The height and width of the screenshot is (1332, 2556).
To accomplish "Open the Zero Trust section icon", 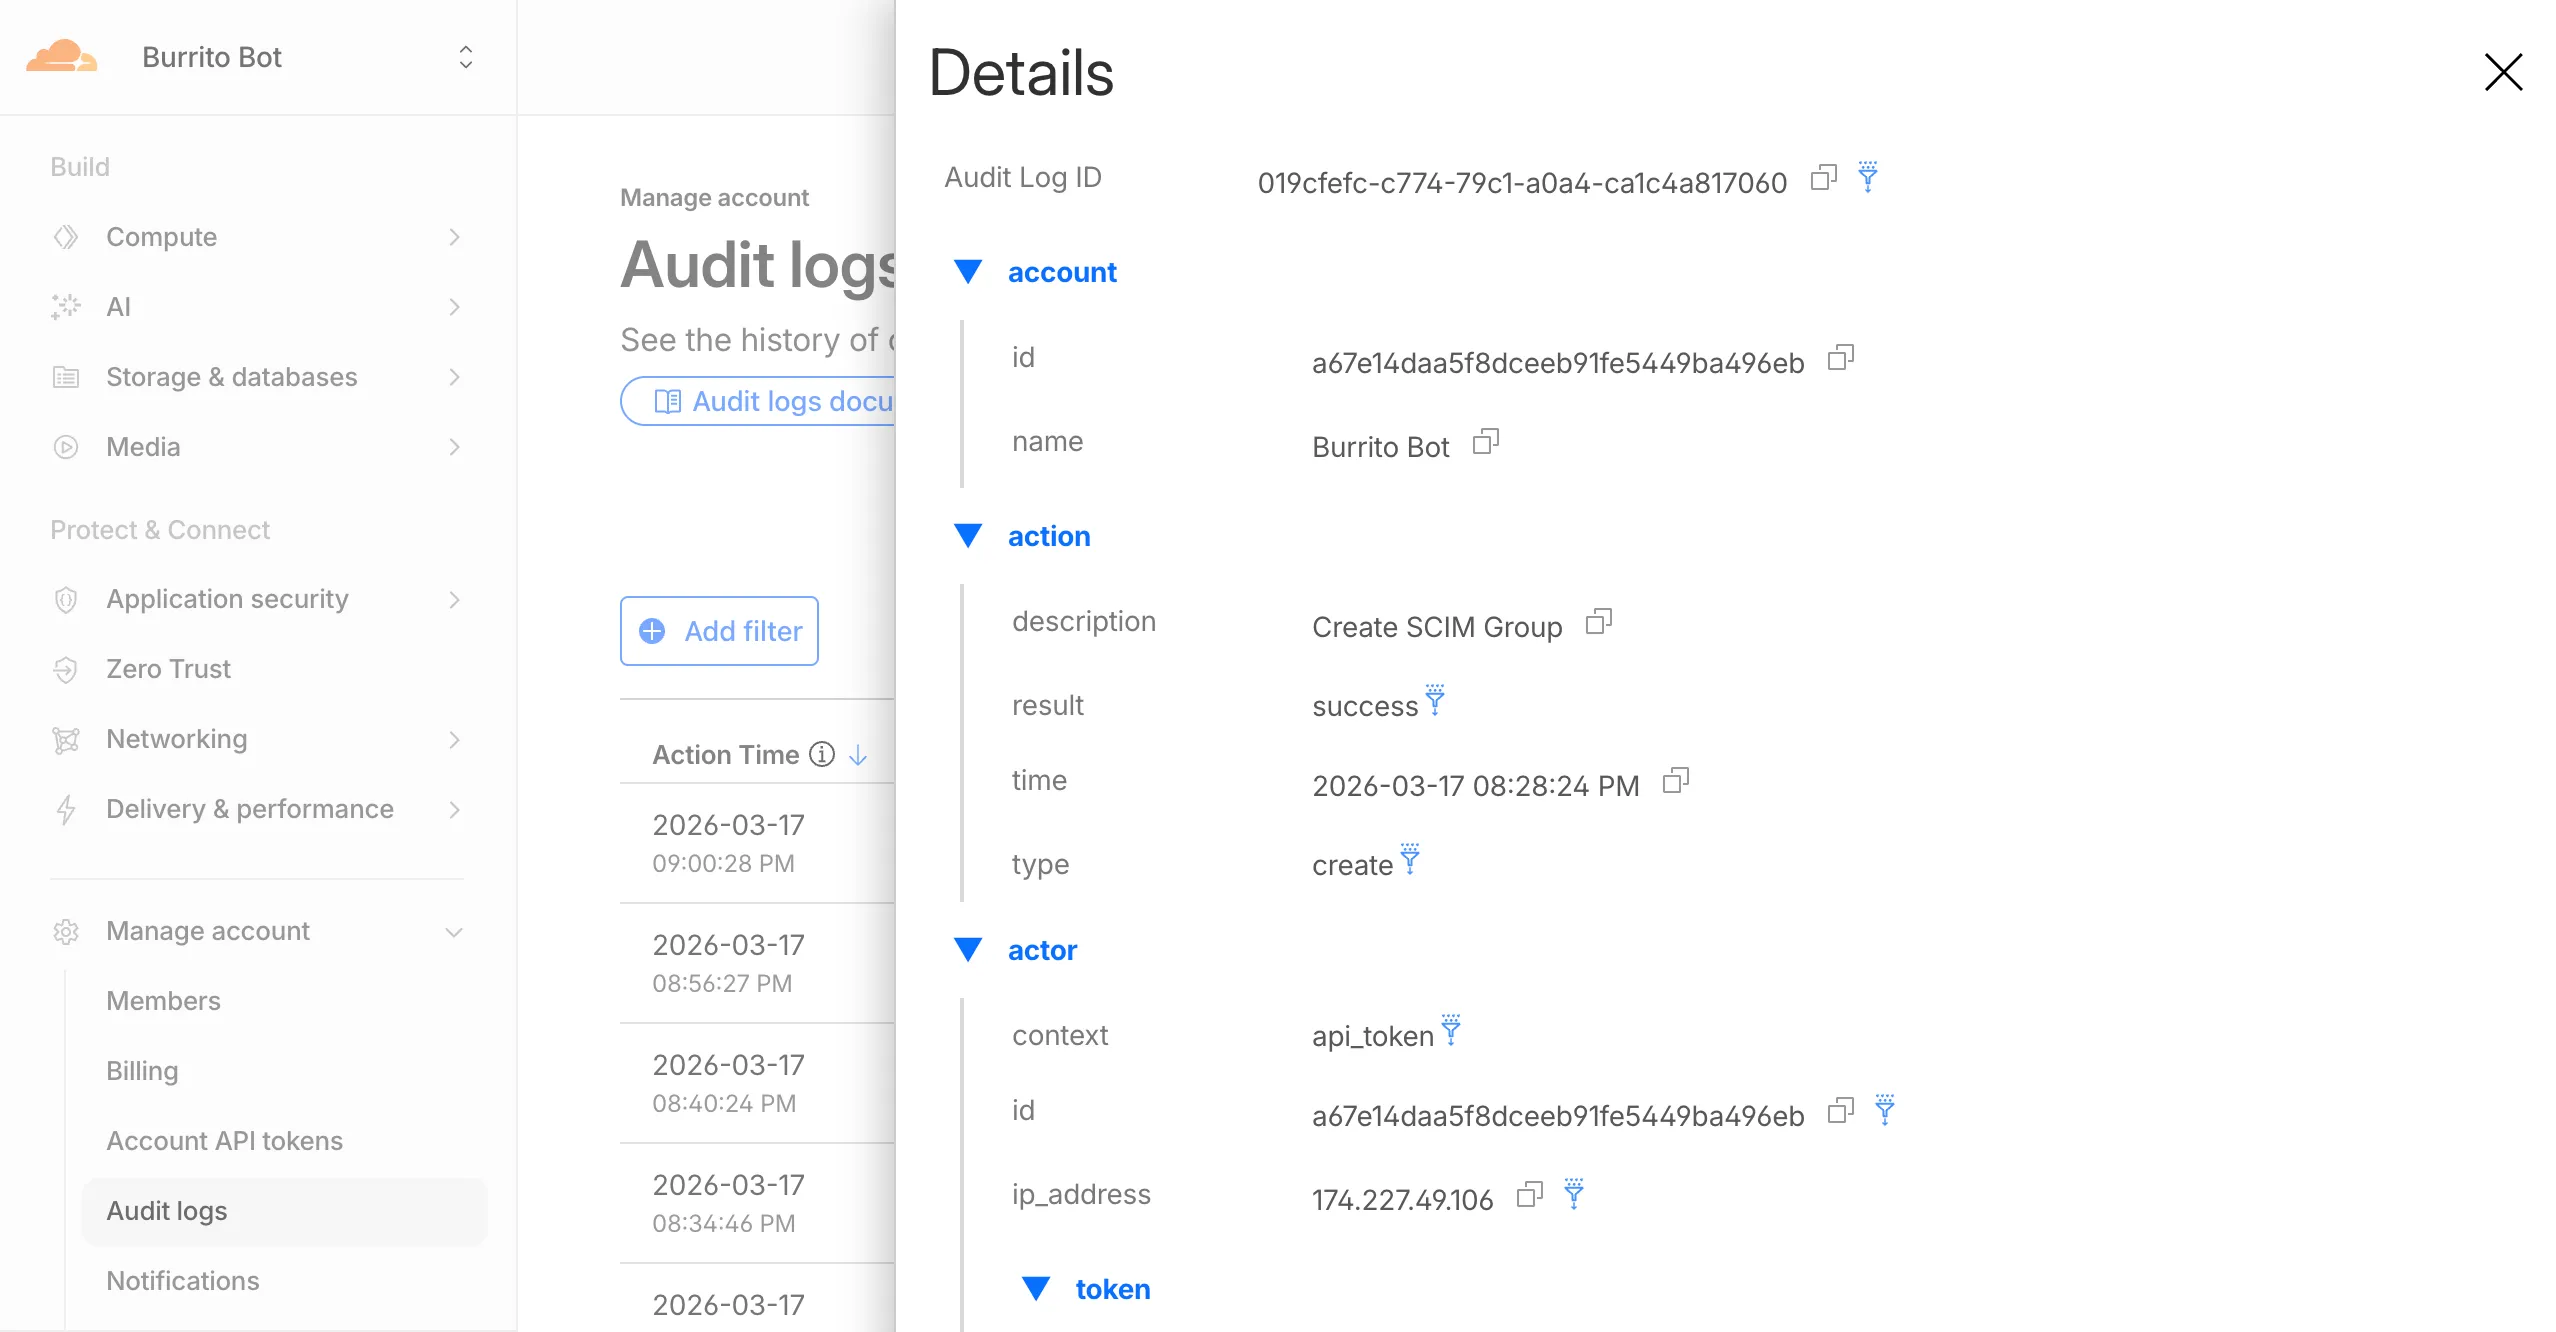I will click(x=65, y=669).
